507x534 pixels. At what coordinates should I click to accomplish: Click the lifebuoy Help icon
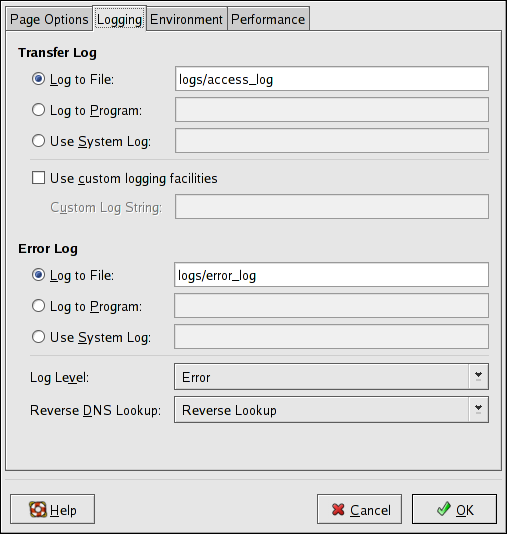pyautogui.click(x=38, y=509)
